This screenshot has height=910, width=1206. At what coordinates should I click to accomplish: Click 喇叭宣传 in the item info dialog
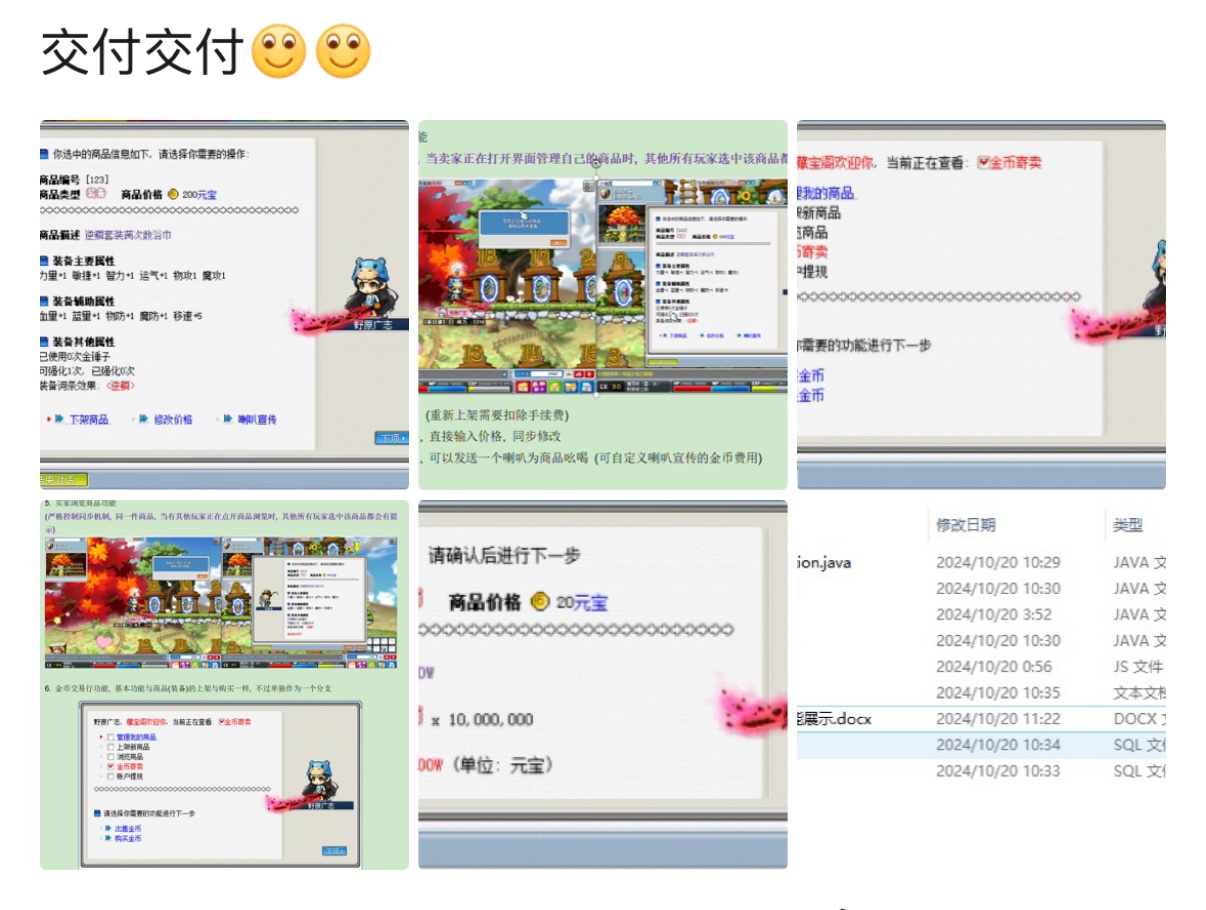[250, 420]
